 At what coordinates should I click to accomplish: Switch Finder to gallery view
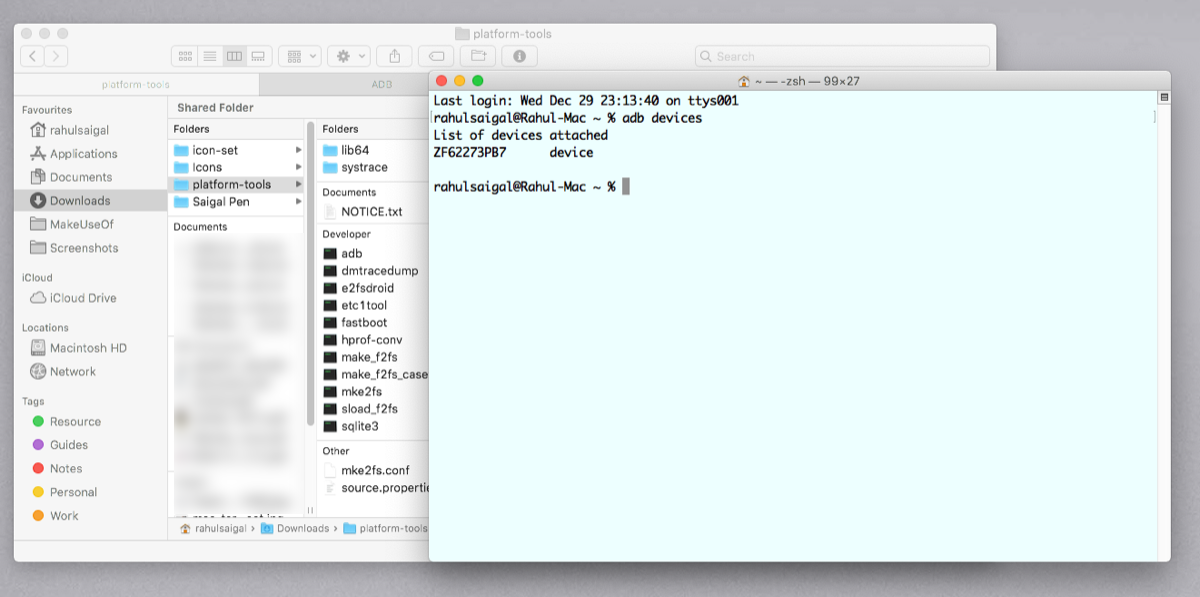tap(257, 56)
